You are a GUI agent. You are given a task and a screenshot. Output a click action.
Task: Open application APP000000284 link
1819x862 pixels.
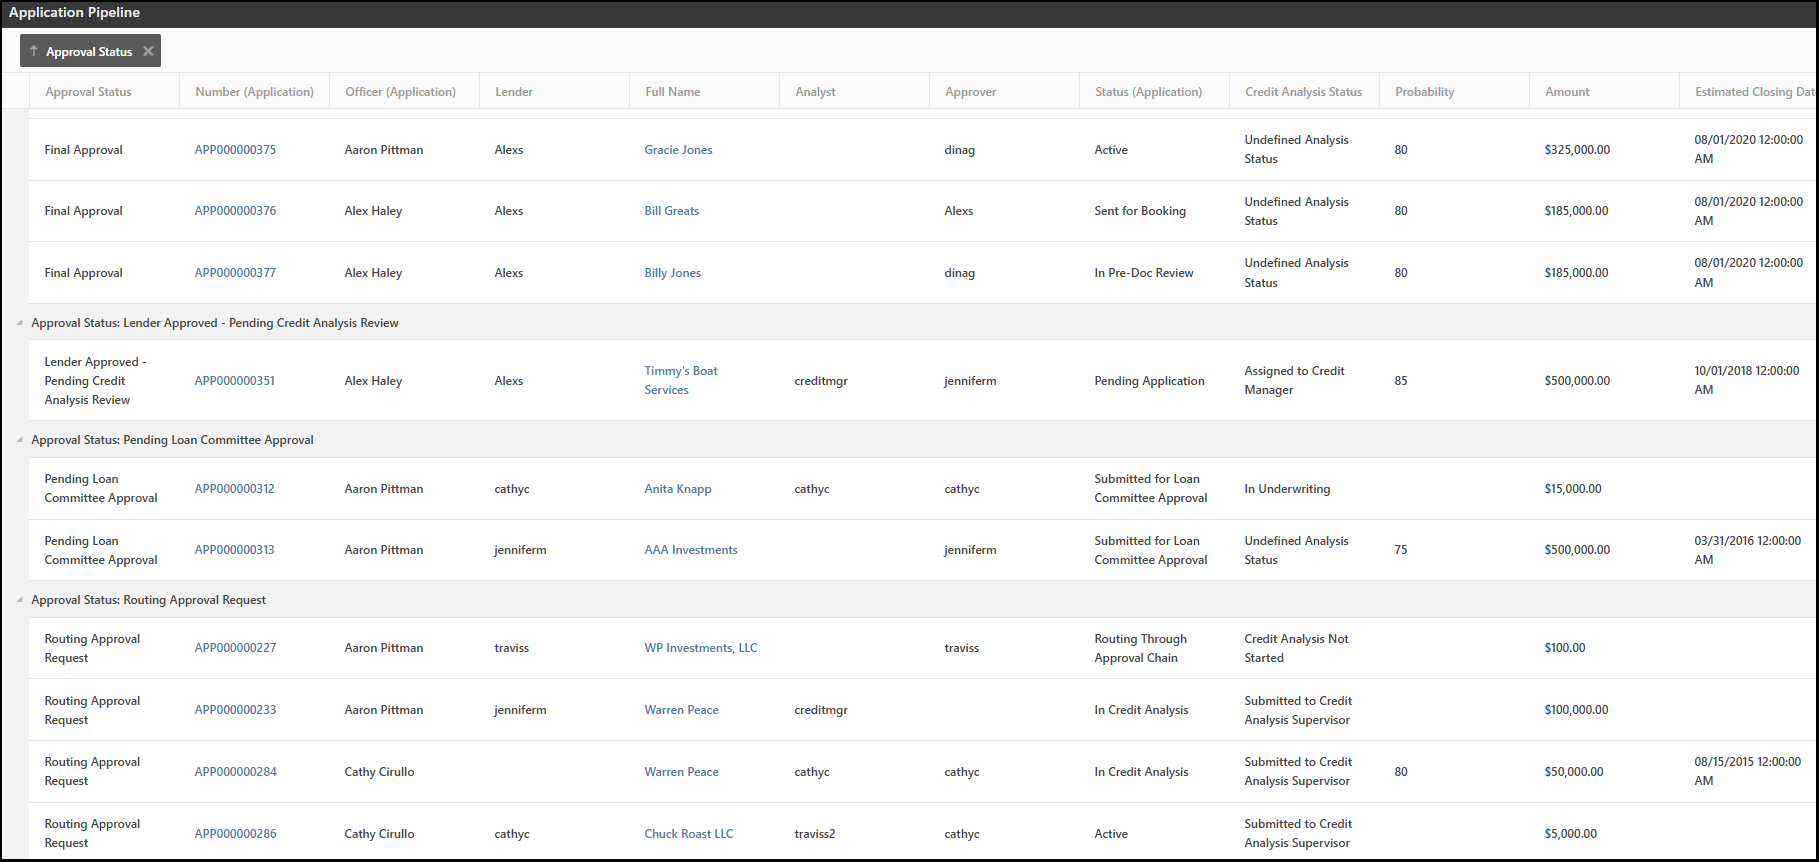point(235,772)
